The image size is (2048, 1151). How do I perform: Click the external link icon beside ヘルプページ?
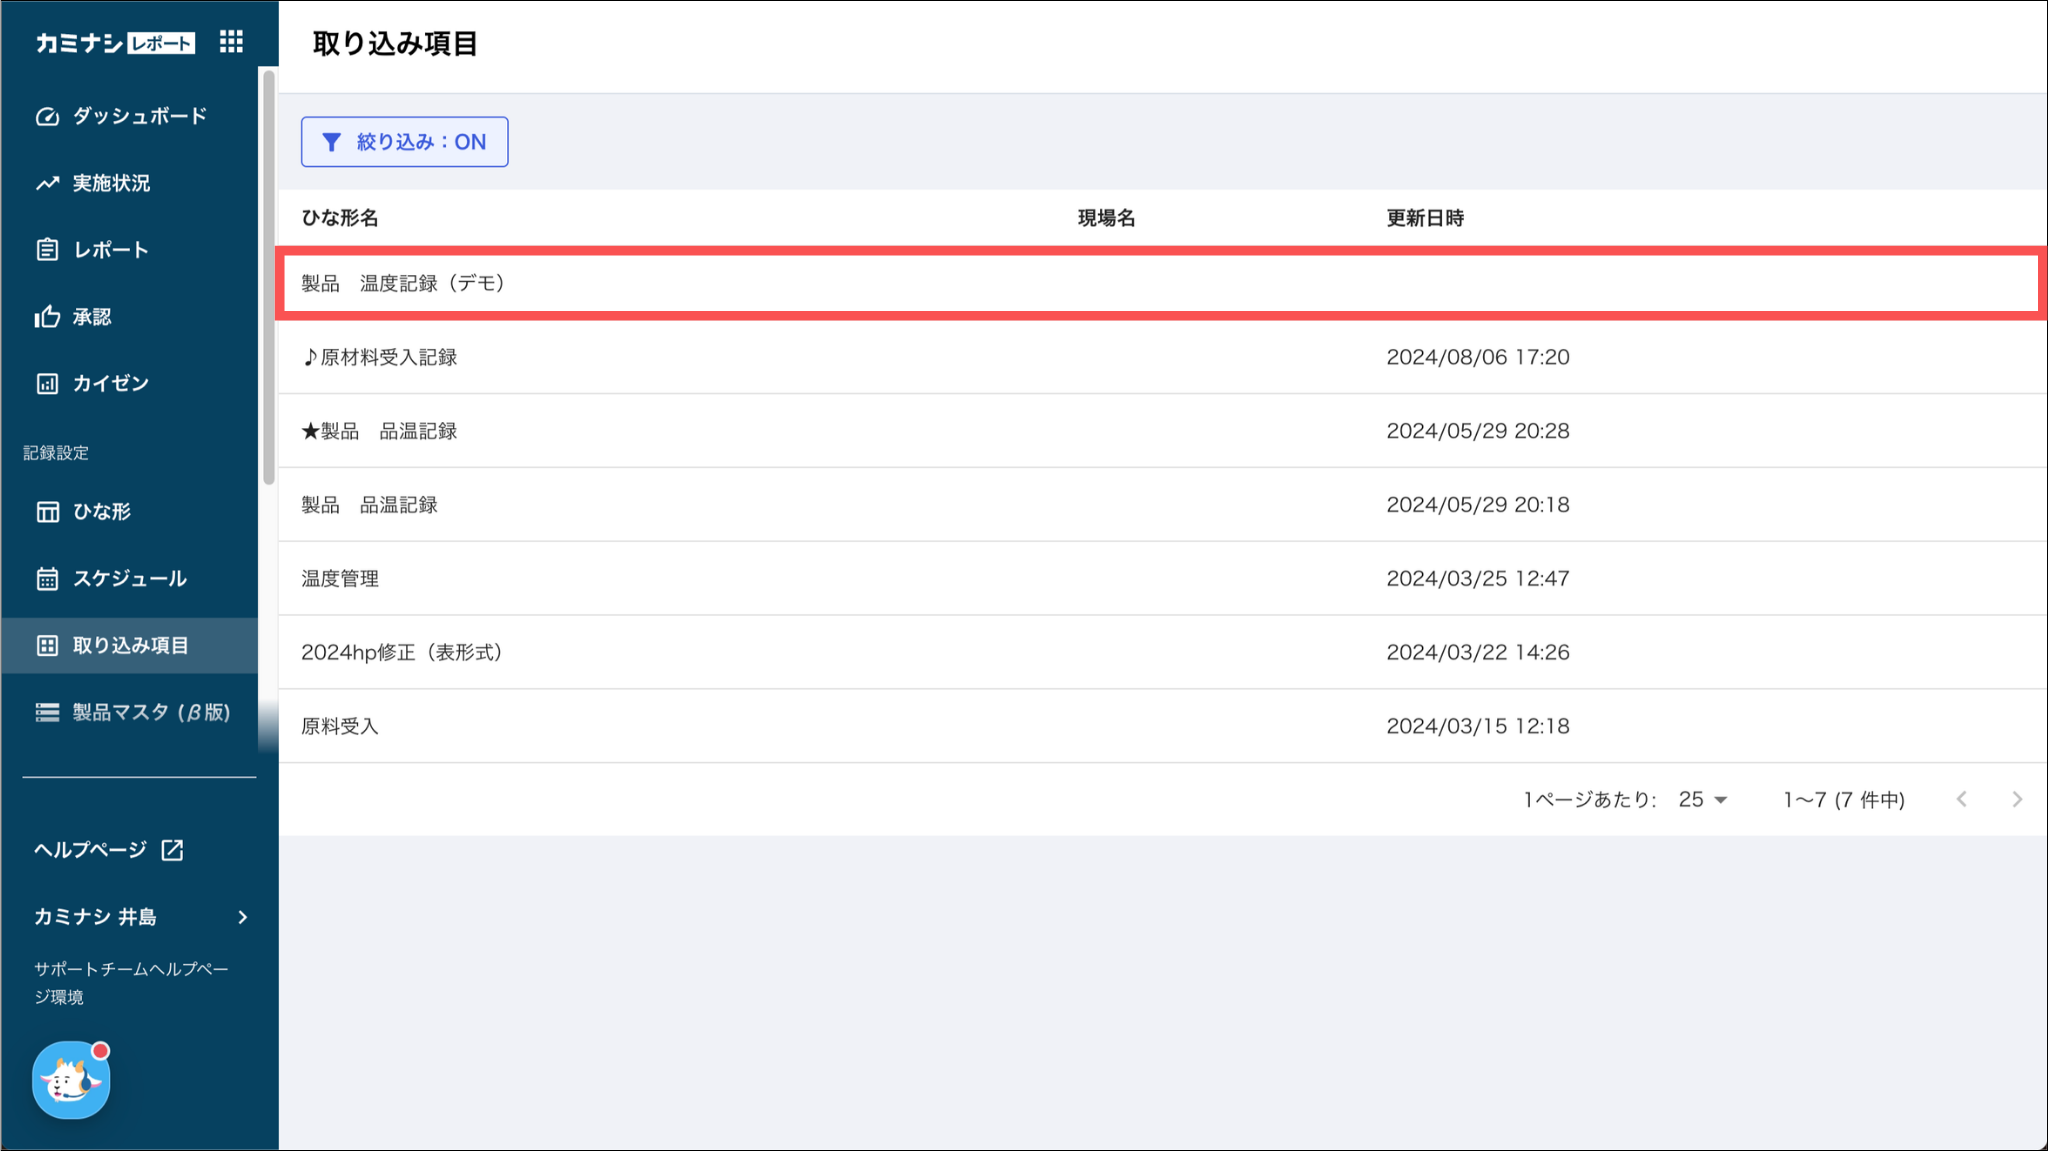point(172,850)
